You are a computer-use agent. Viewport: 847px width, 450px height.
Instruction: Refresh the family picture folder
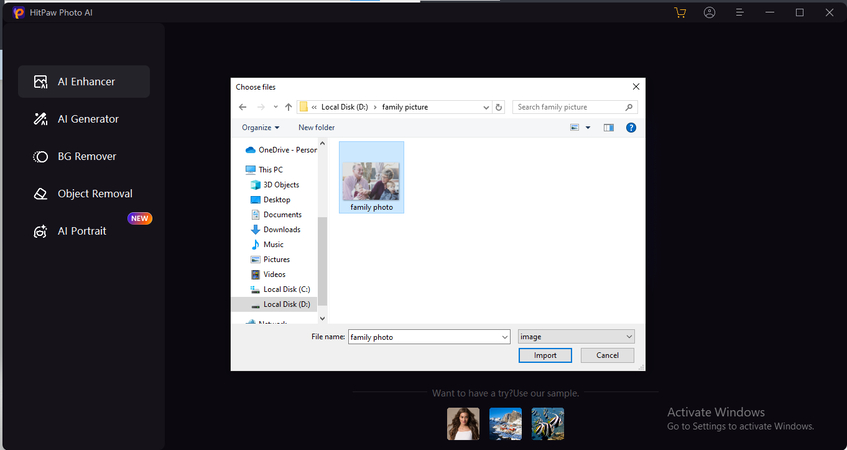(499, 107)
